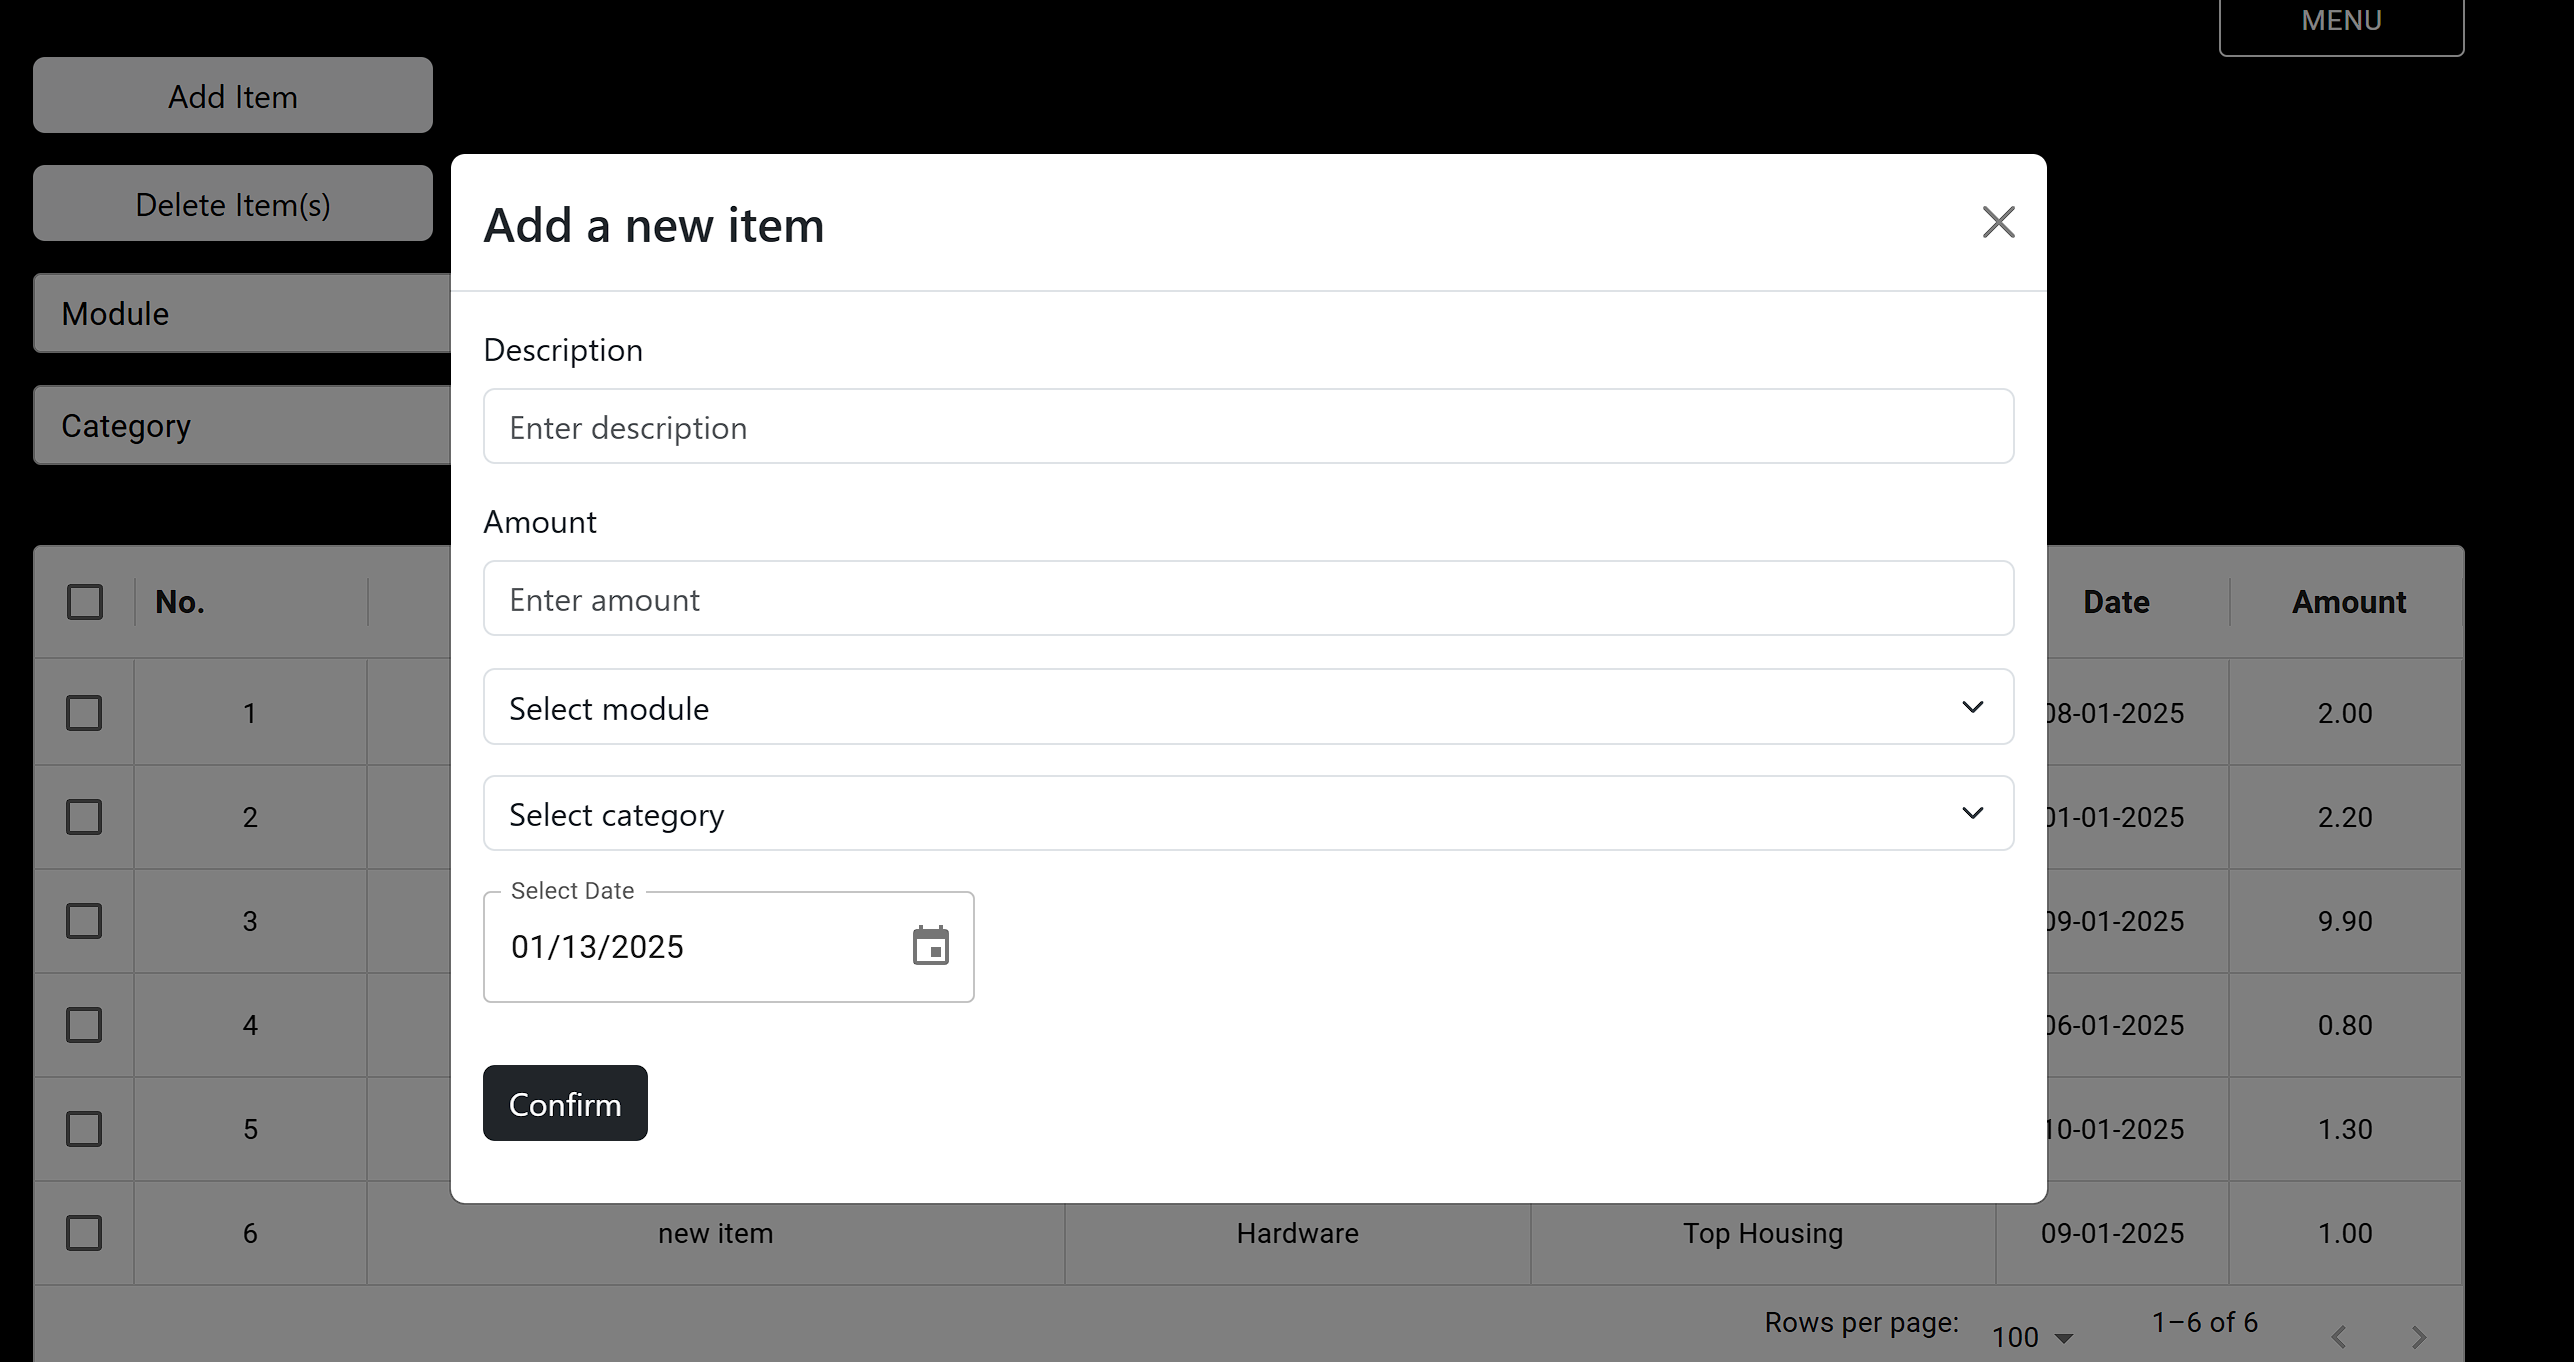The image size is (2574, 1362).
Task: Go to previous table page arrow
Action: pos(2339,1337)
